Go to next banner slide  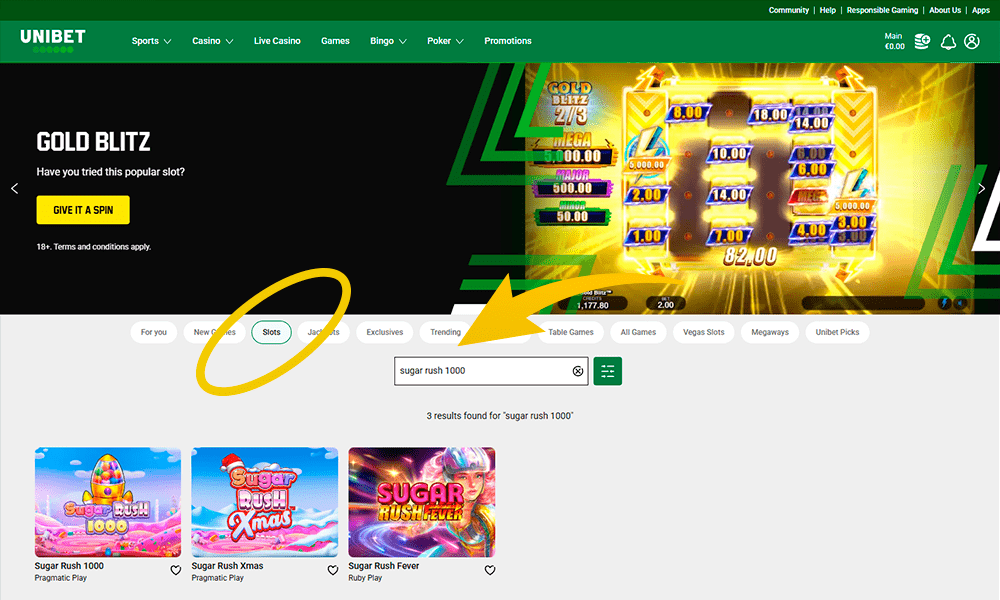(982, 188)
